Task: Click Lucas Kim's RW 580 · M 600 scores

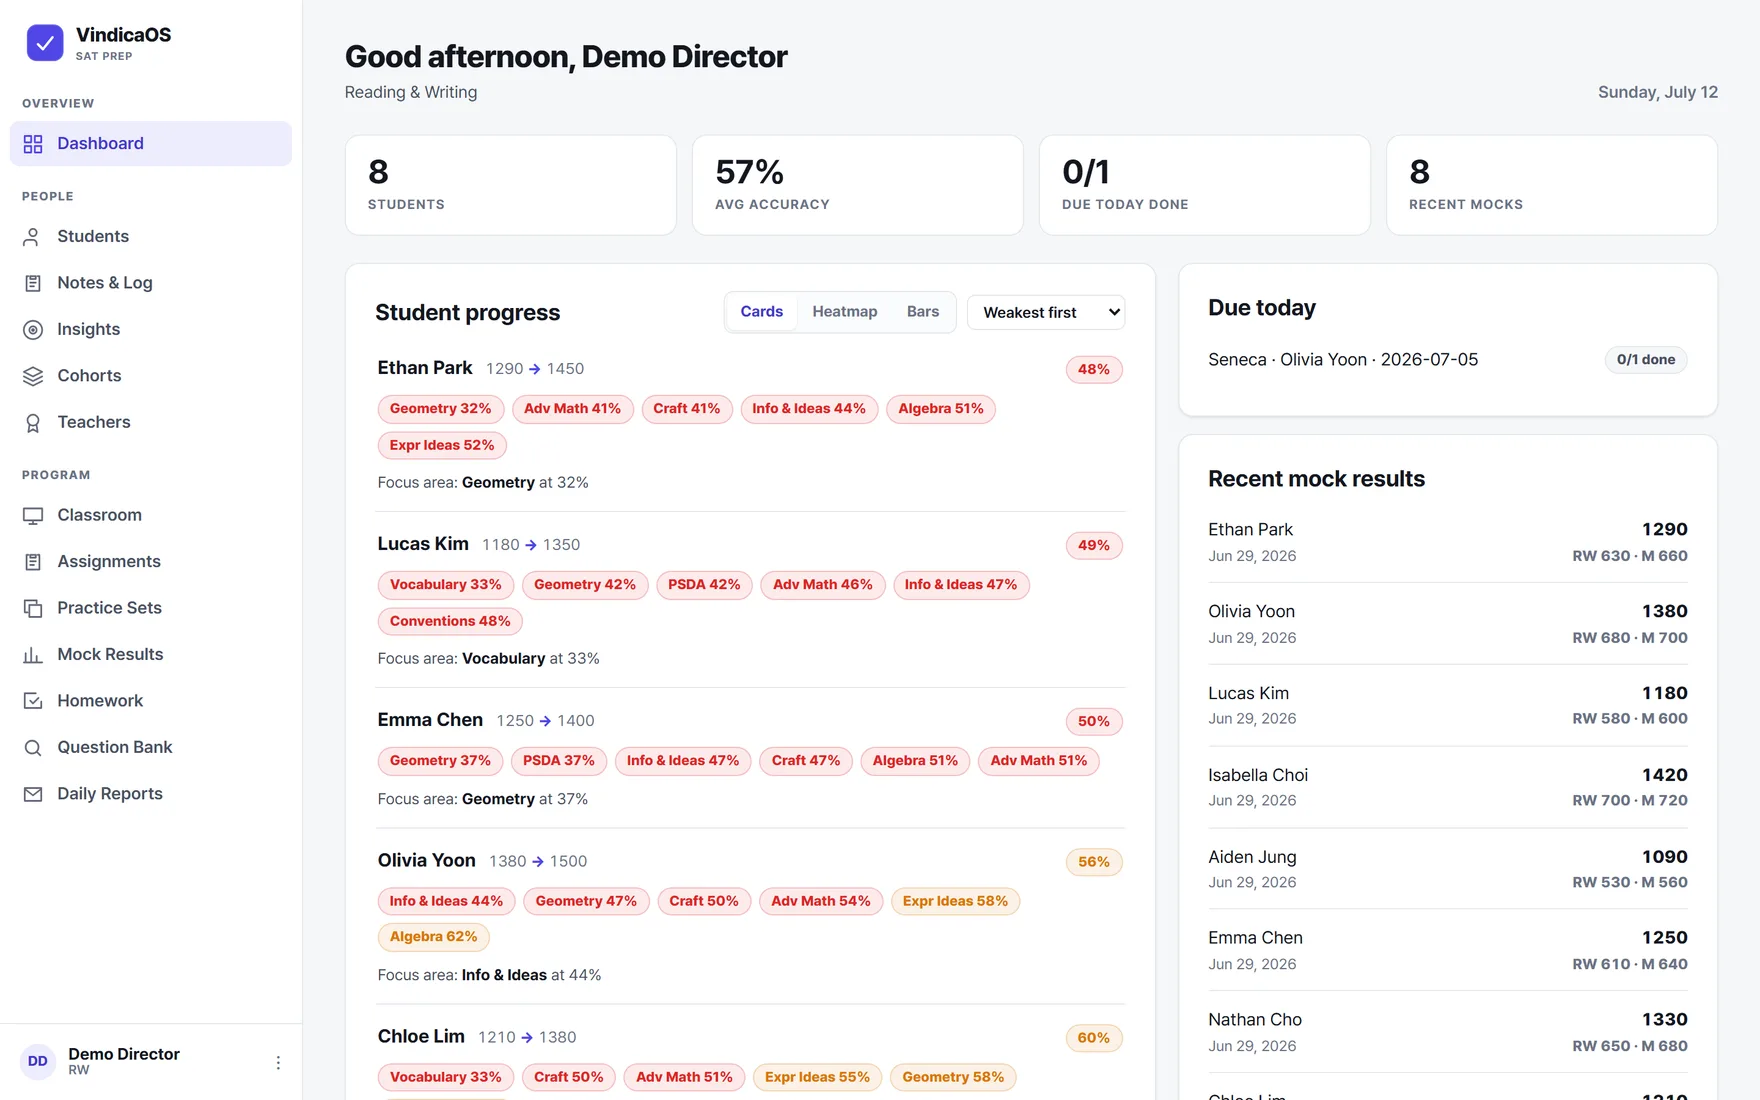Action: [1629, 719]
